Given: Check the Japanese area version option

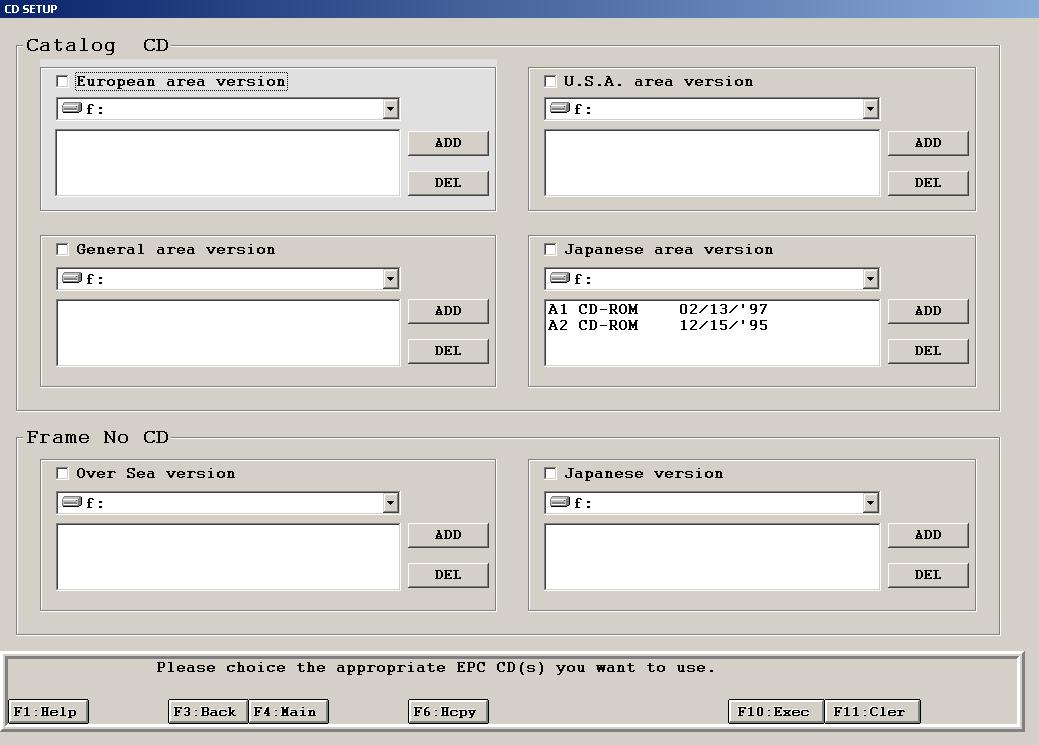Looking at the screenshot, I should [551, 250].
